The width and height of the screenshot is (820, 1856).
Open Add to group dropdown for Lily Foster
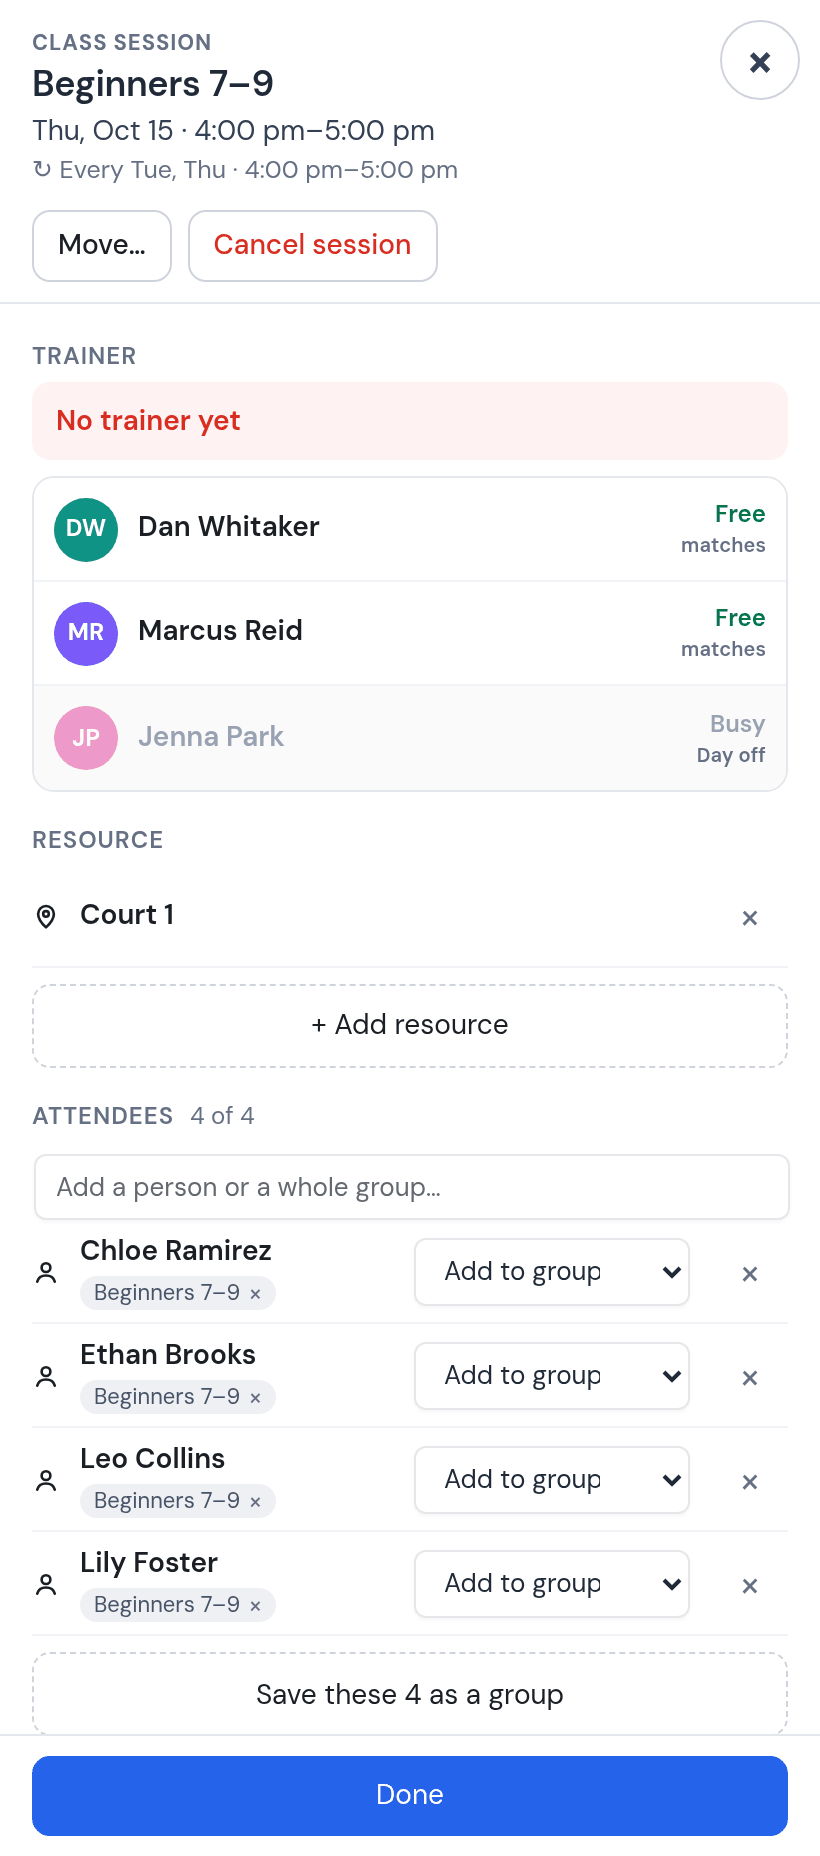point(552,1584)
